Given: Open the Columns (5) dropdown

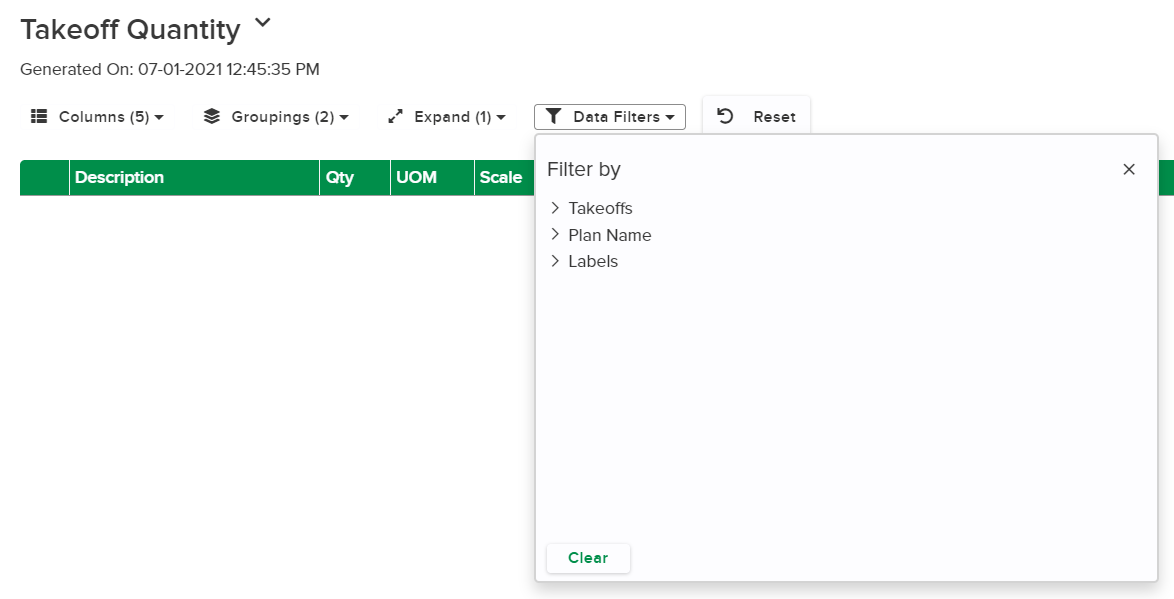Looking at the screenshot, I should pyautogui.click(x=97, y=117).
